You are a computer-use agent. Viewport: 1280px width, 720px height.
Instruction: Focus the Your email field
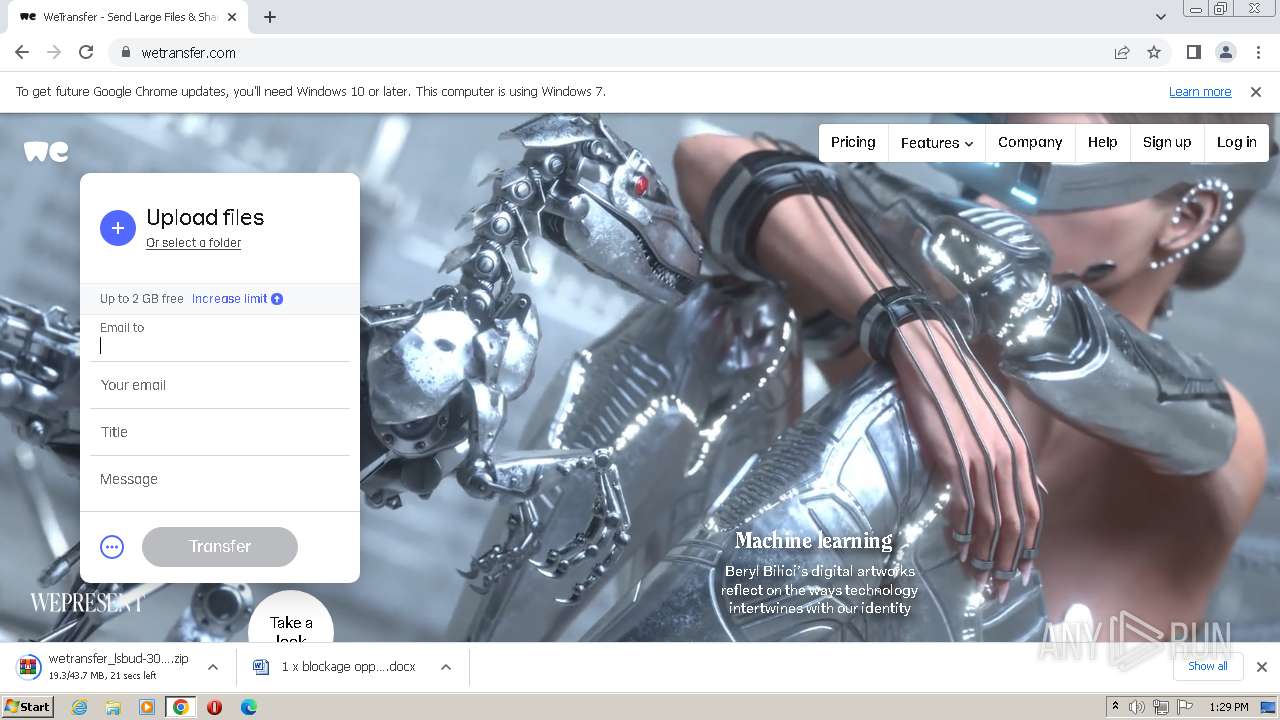click(220, 385)
